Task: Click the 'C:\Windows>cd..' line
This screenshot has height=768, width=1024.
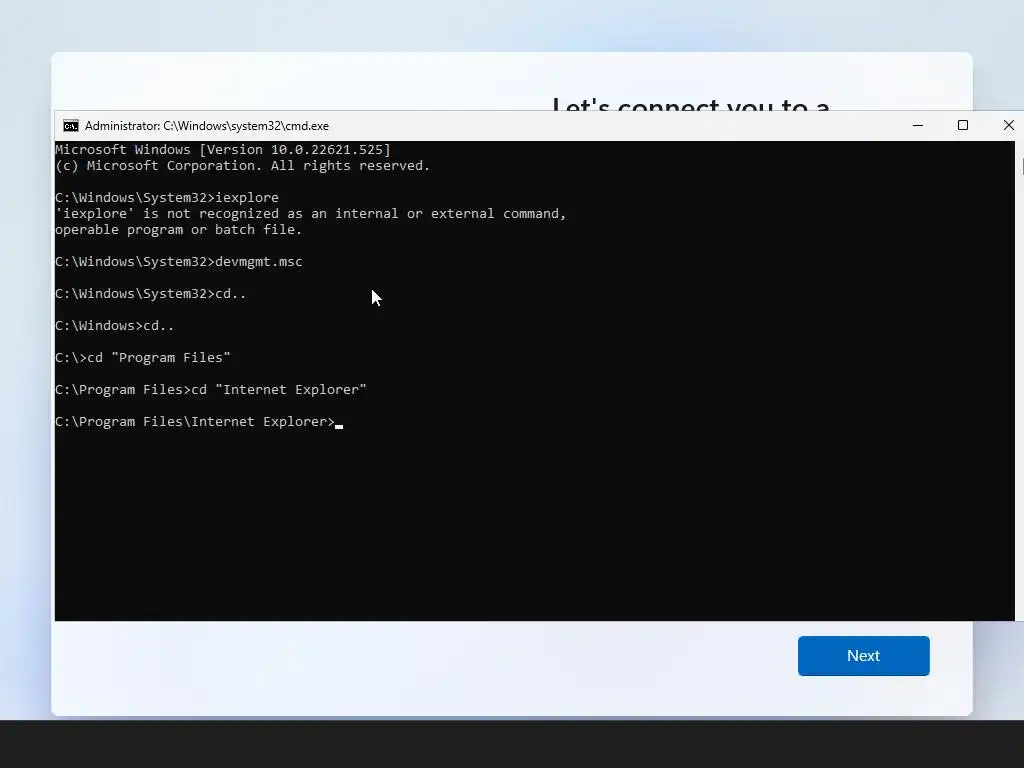Action: tap(114, 326)
